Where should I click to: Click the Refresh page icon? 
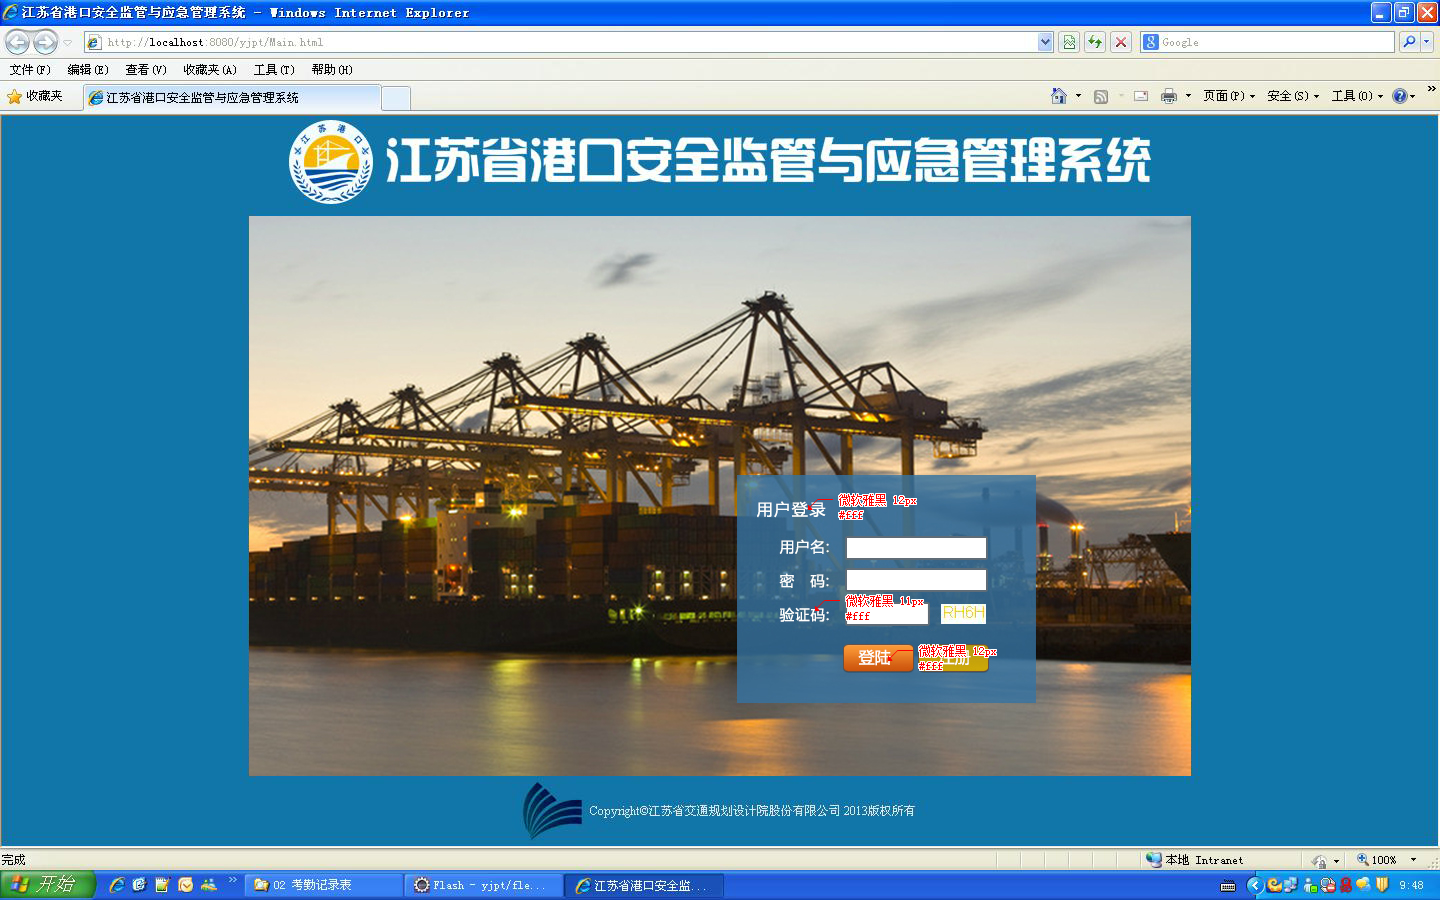pos(1095,42)
